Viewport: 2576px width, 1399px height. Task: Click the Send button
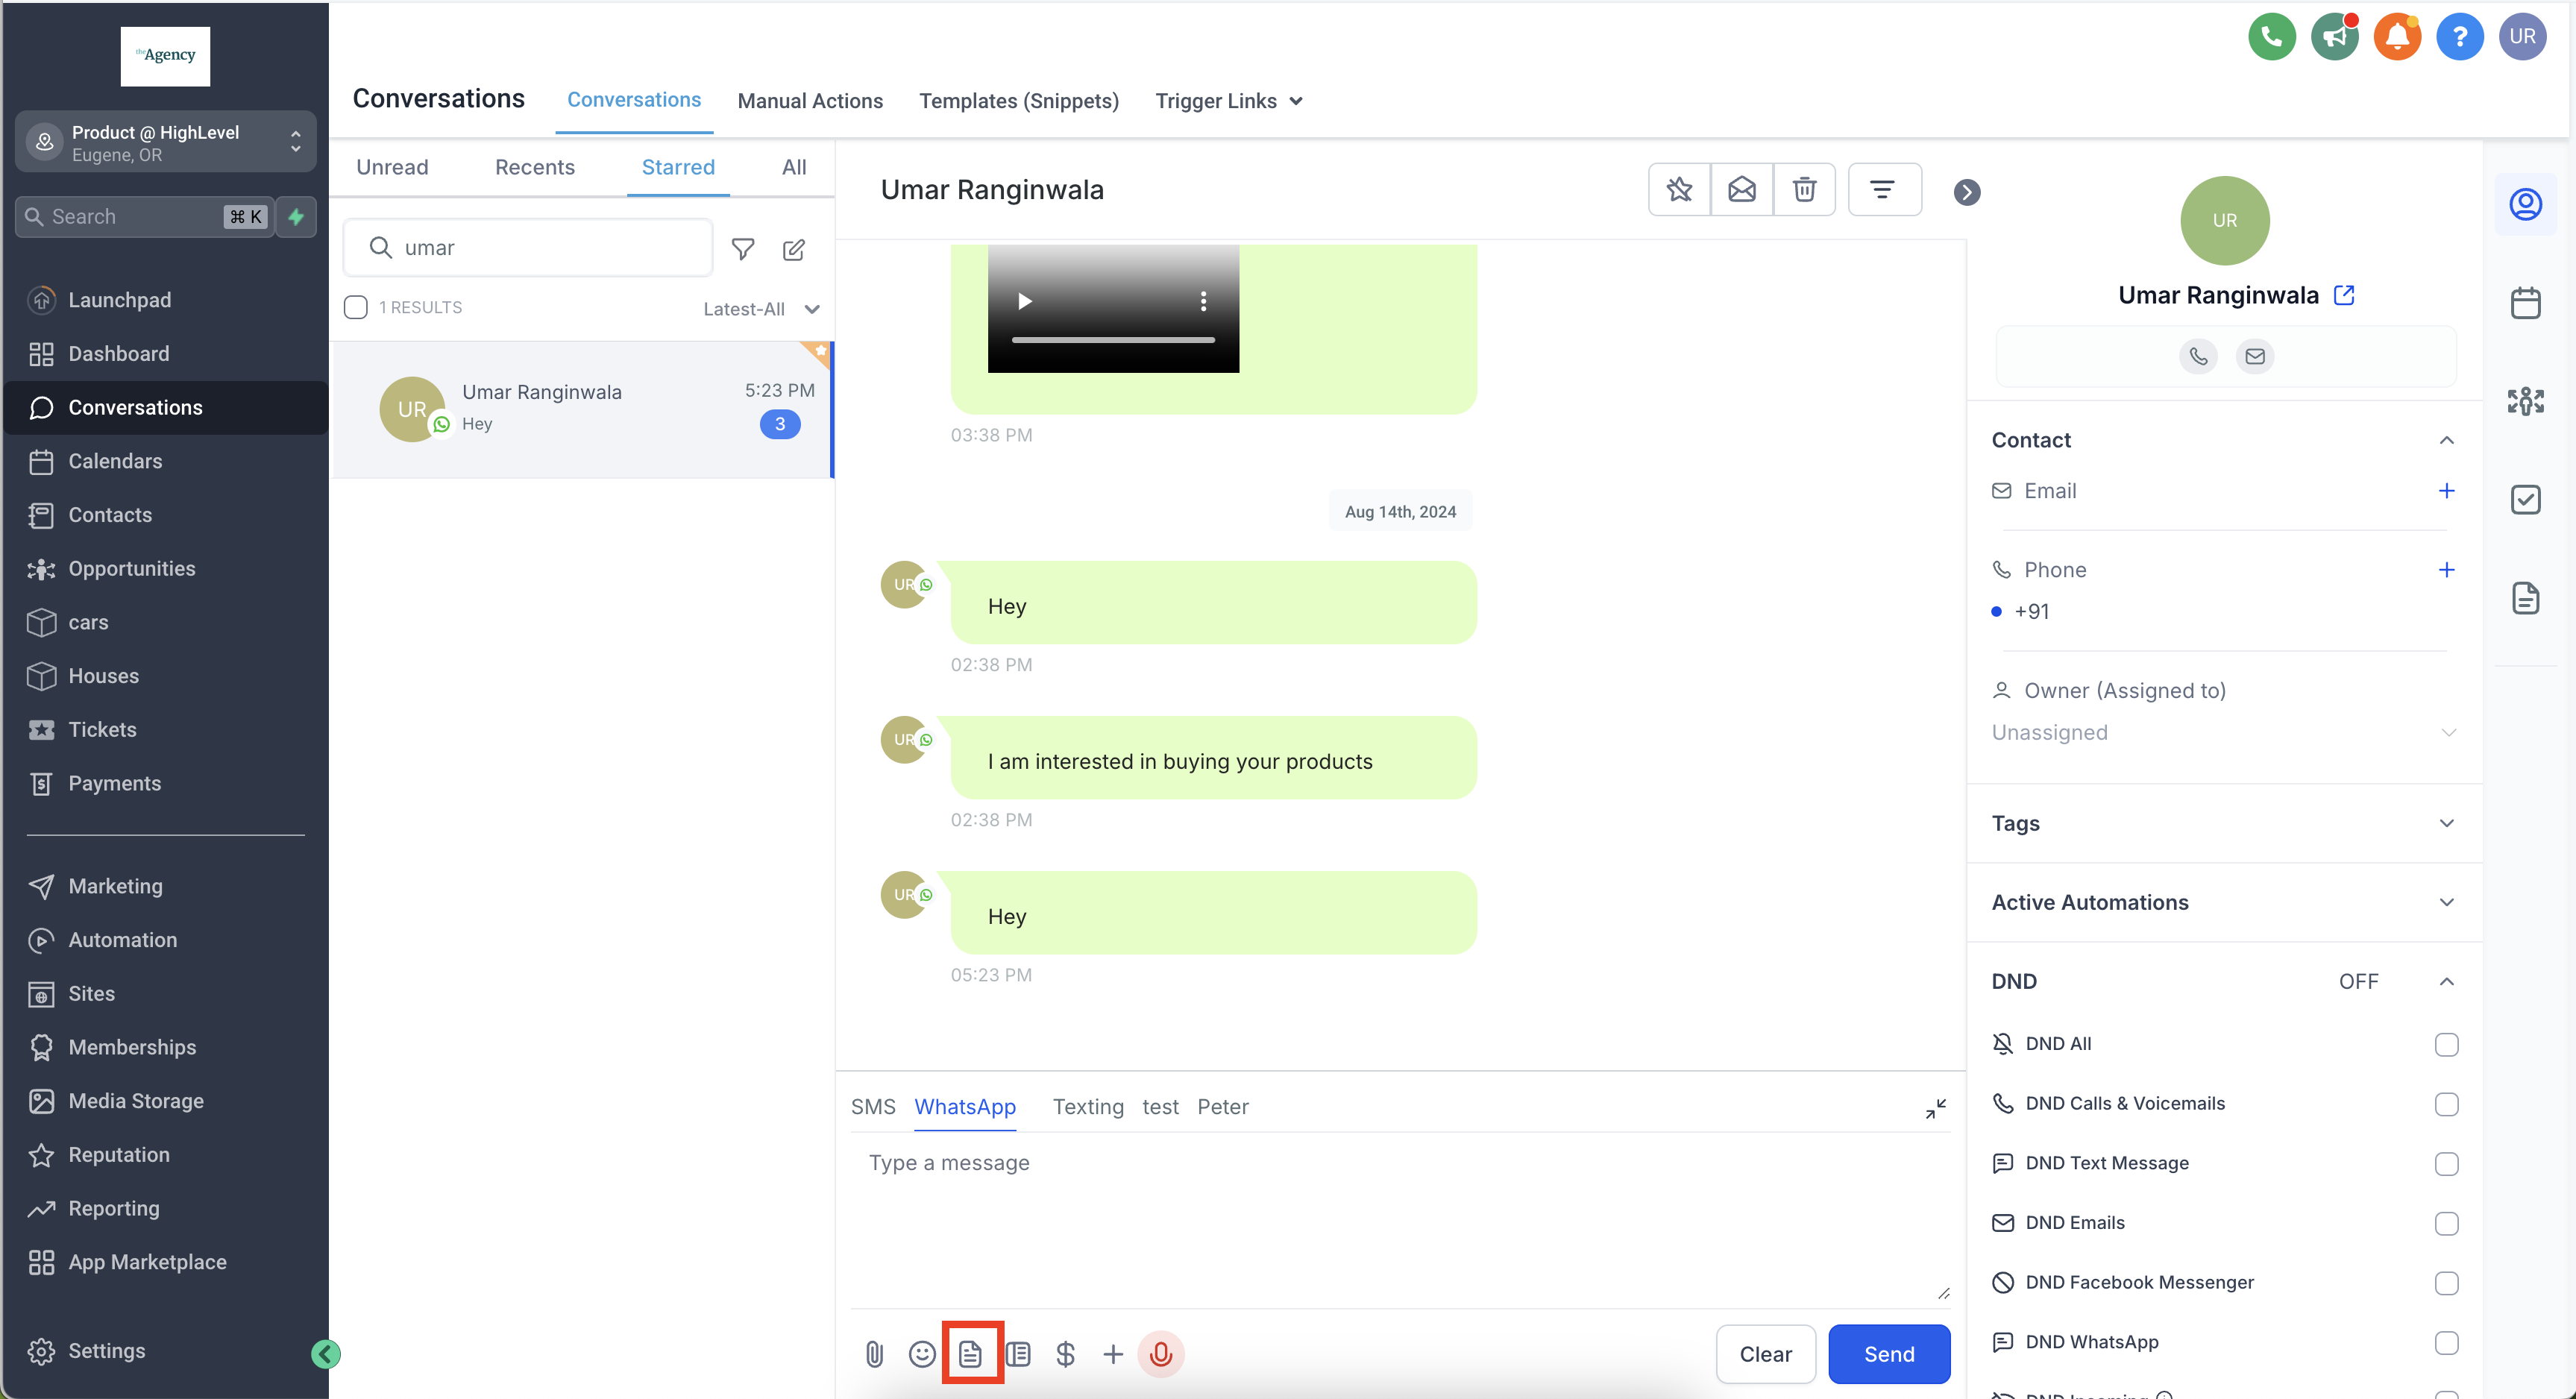(x=1888, y=1353)
